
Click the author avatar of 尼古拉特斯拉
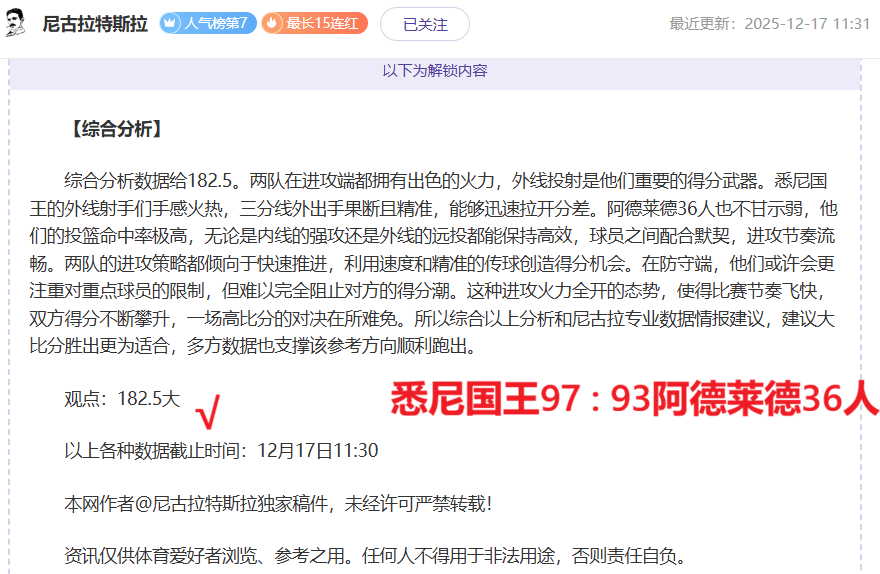click(16, 23)
